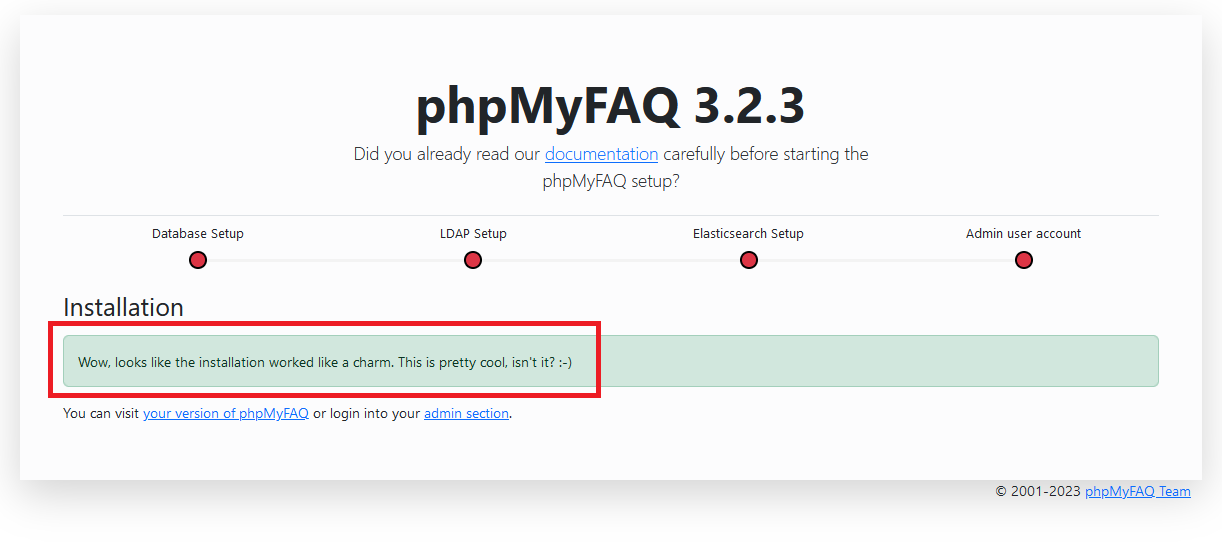Select the Database Setup step label

click(198, 233)
